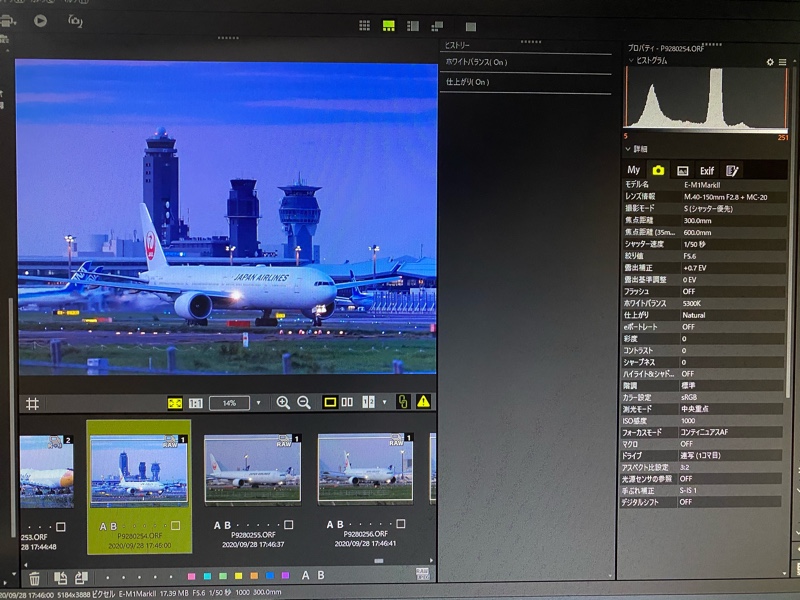Click mark B under P9280256.ORF
The height and width of the screenshot is (600, 800).
(x=340, y=524)
